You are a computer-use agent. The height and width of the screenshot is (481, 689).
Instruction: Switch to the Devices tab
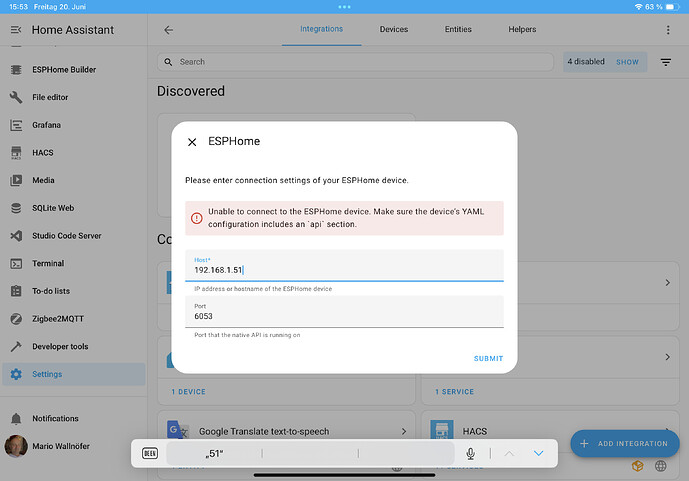coord(394,29)
